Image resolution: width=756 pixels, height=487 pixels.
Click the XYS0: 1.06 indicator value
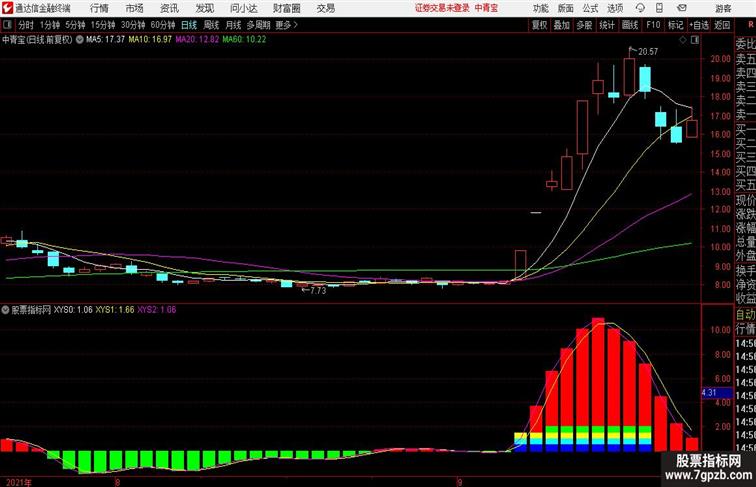[73, 310]
